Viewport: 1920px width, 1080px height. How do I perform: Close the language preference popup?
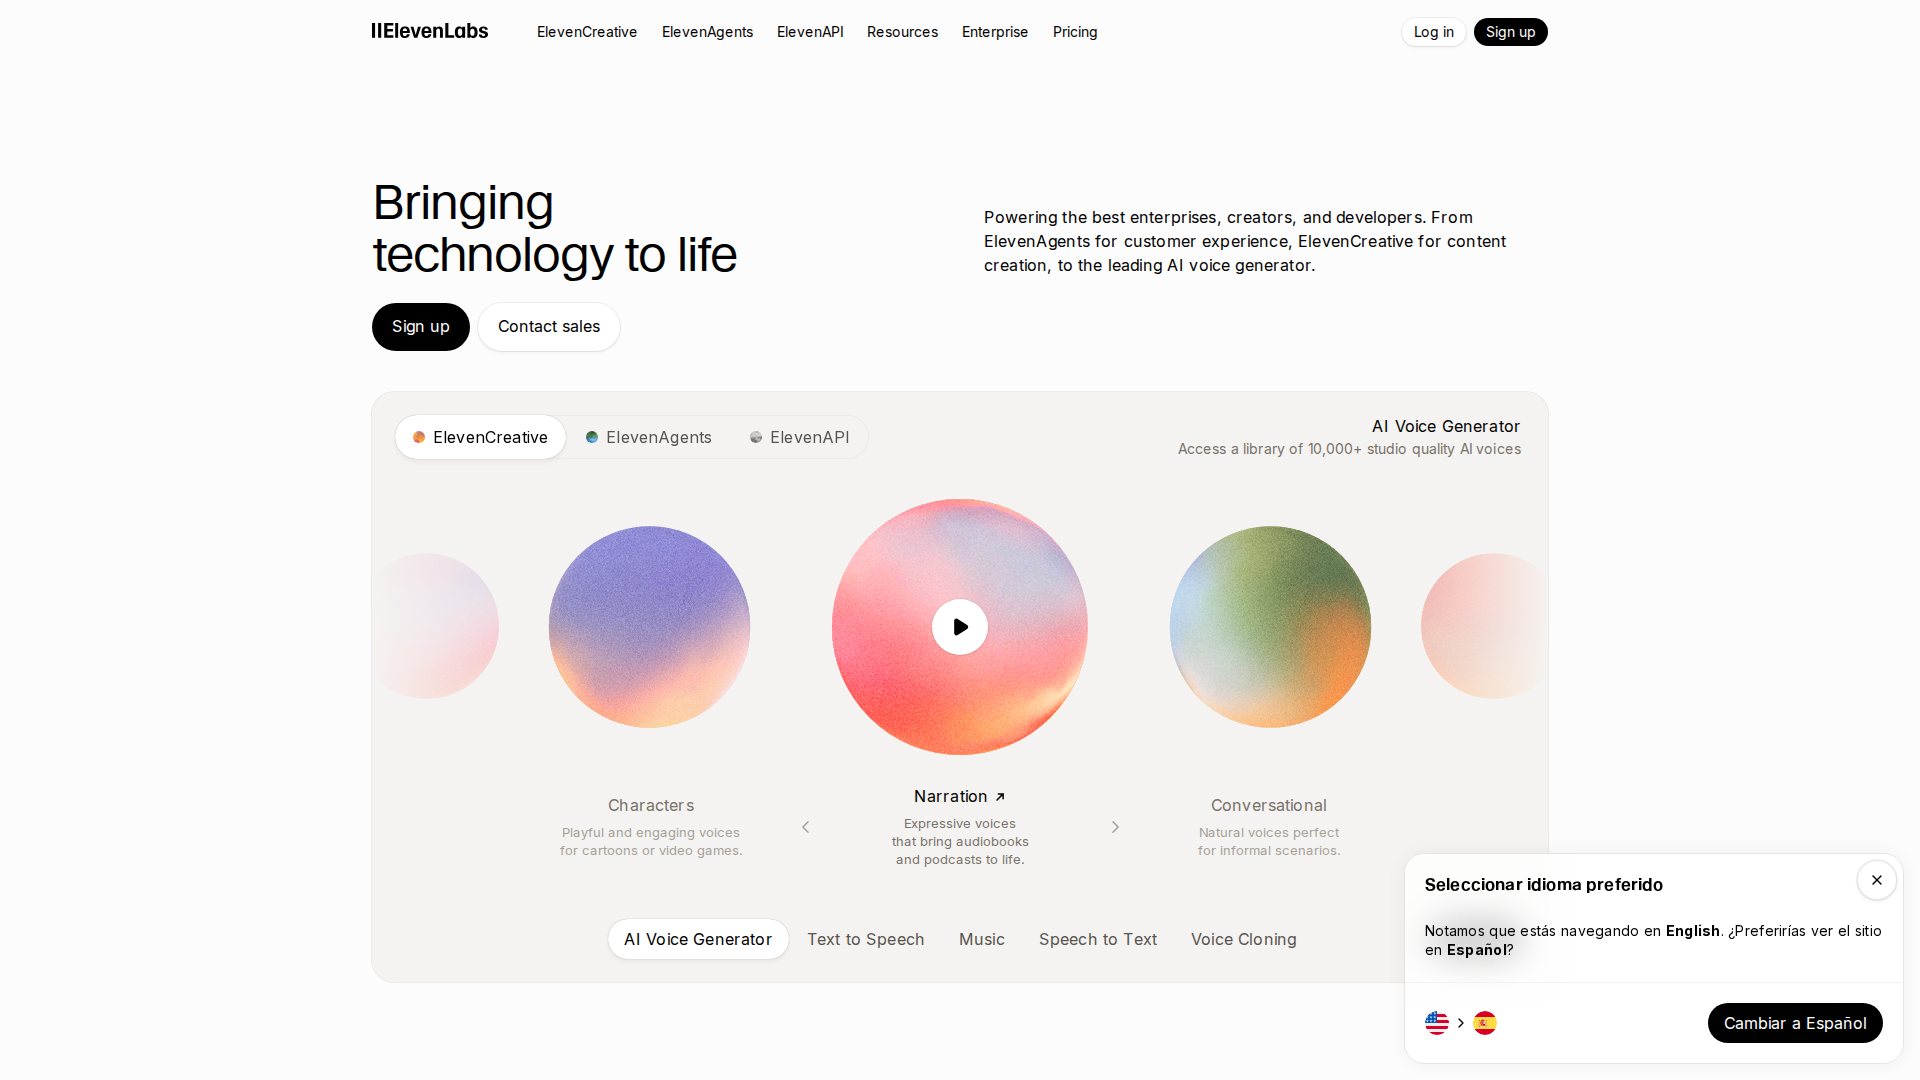tap(1876, 880)
